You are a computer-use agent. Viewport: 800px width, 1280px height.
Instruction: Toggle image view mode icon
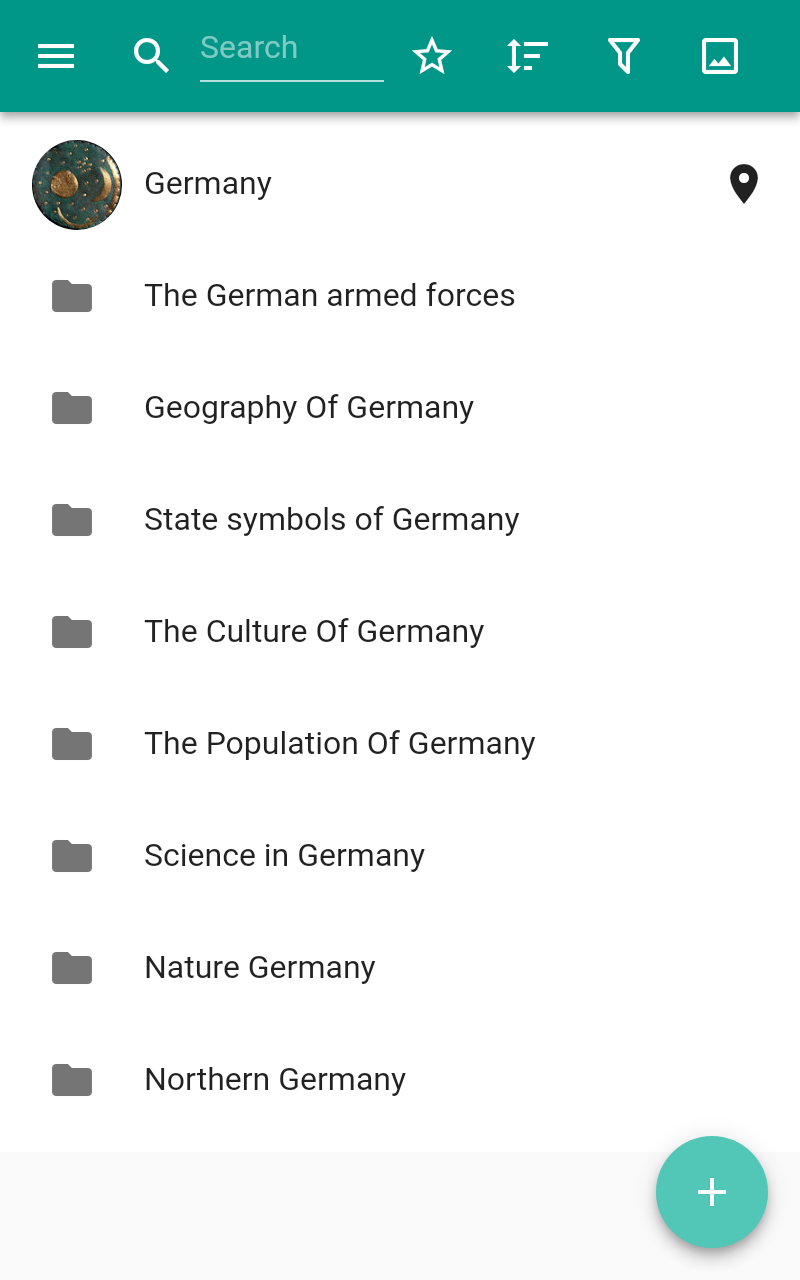pos(720,56)
